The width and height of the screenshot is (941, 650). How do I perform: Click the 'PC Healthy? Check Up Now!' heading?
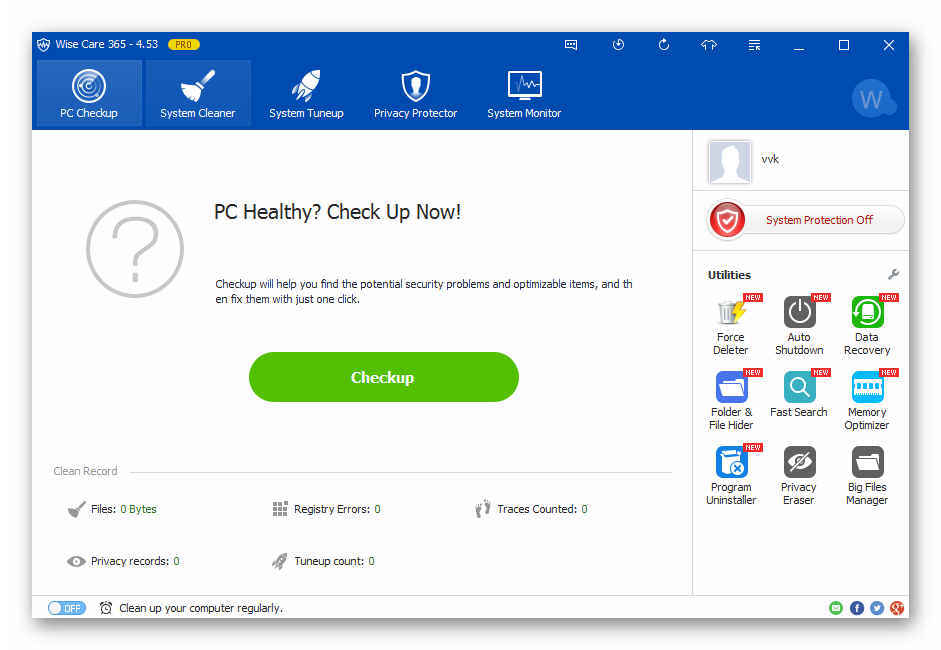click(x=337, y=212)
